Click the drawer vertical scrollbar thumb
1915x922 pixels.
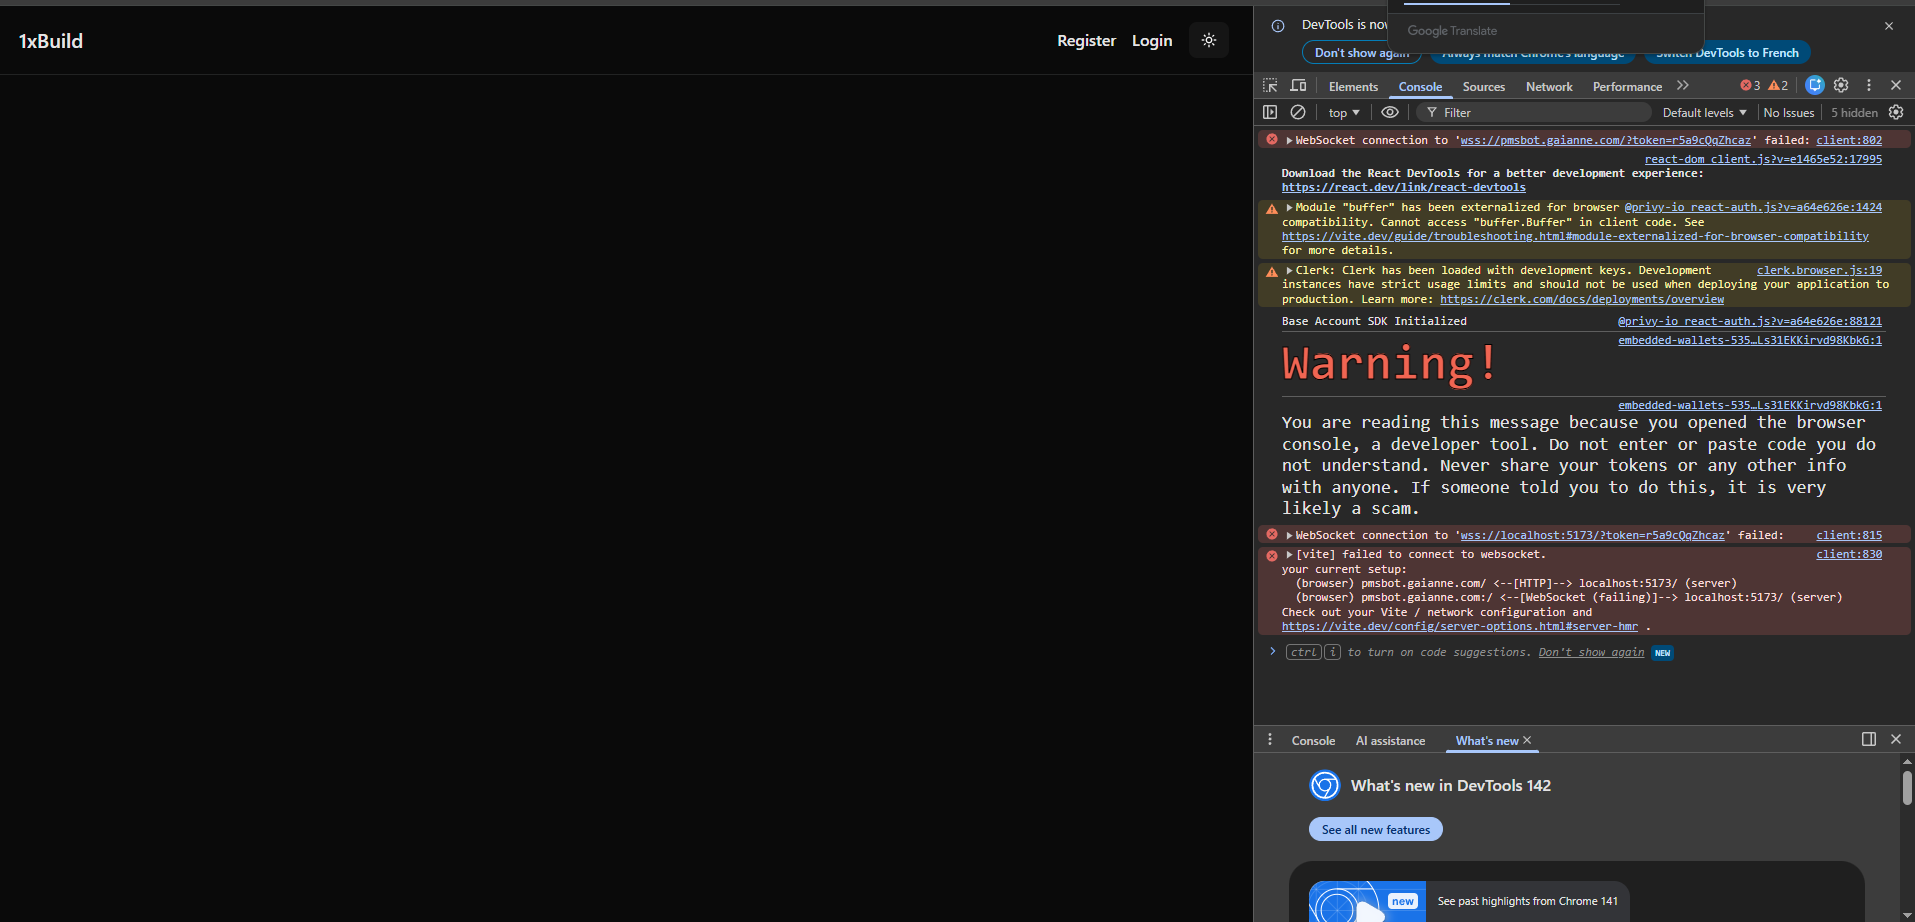(x=1907, y=788)
